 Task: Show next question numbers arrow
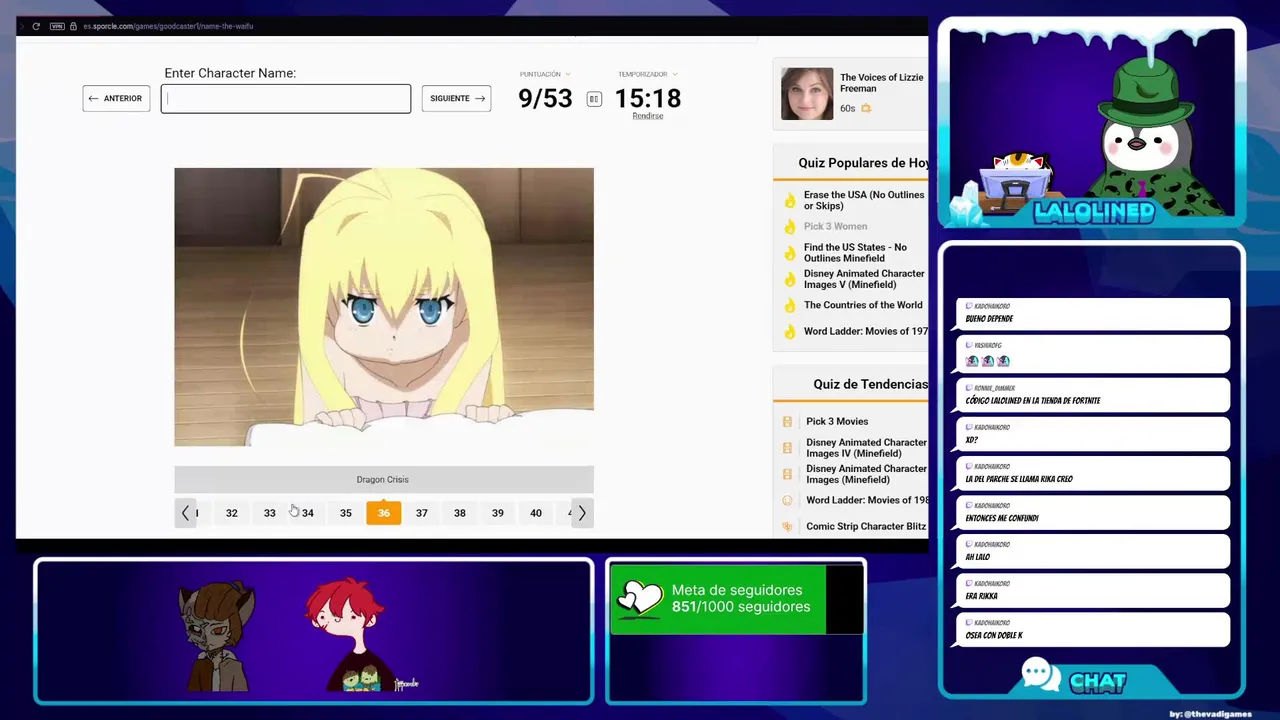[582, 513]
